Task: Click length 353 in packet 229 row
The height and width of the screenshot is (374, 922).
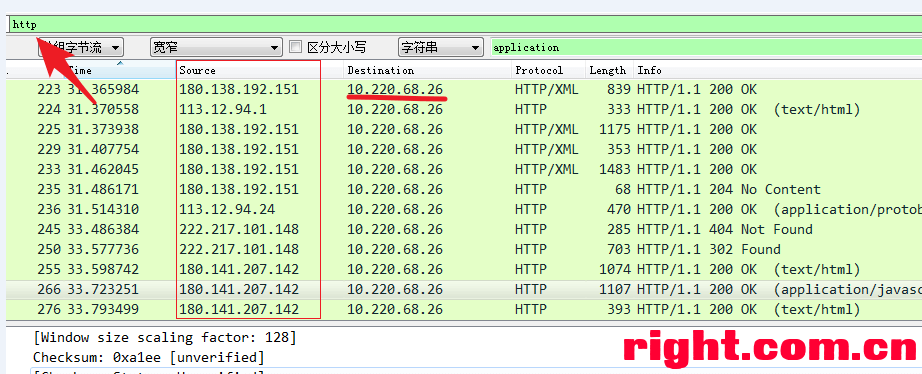Action: tap(619, 149)
